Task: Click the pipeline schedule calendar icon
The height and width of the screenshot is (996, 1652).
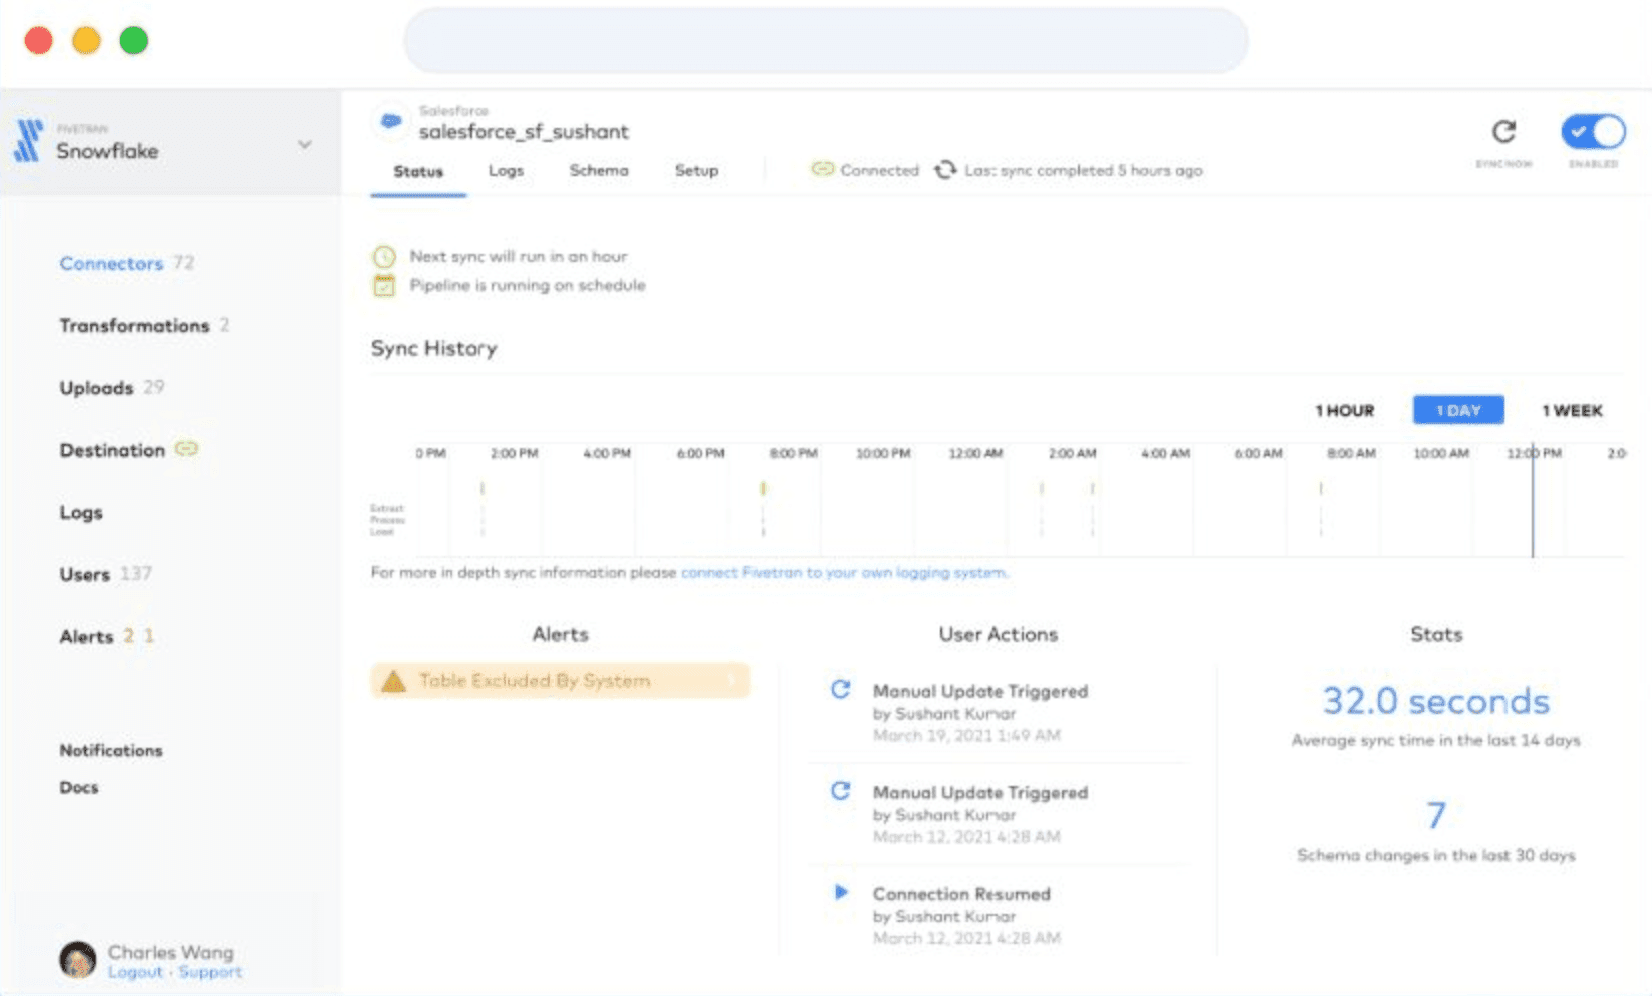Action: click(x=384, y=286)
